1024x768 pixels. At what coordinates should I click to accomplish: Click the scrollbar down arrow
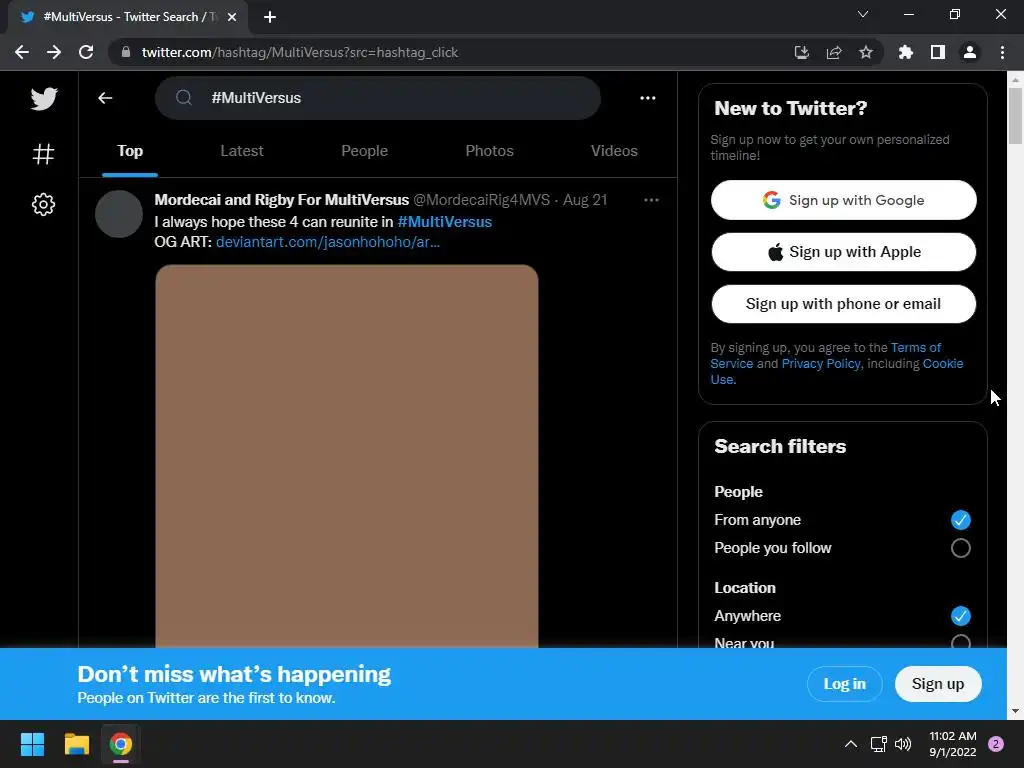1015,711
